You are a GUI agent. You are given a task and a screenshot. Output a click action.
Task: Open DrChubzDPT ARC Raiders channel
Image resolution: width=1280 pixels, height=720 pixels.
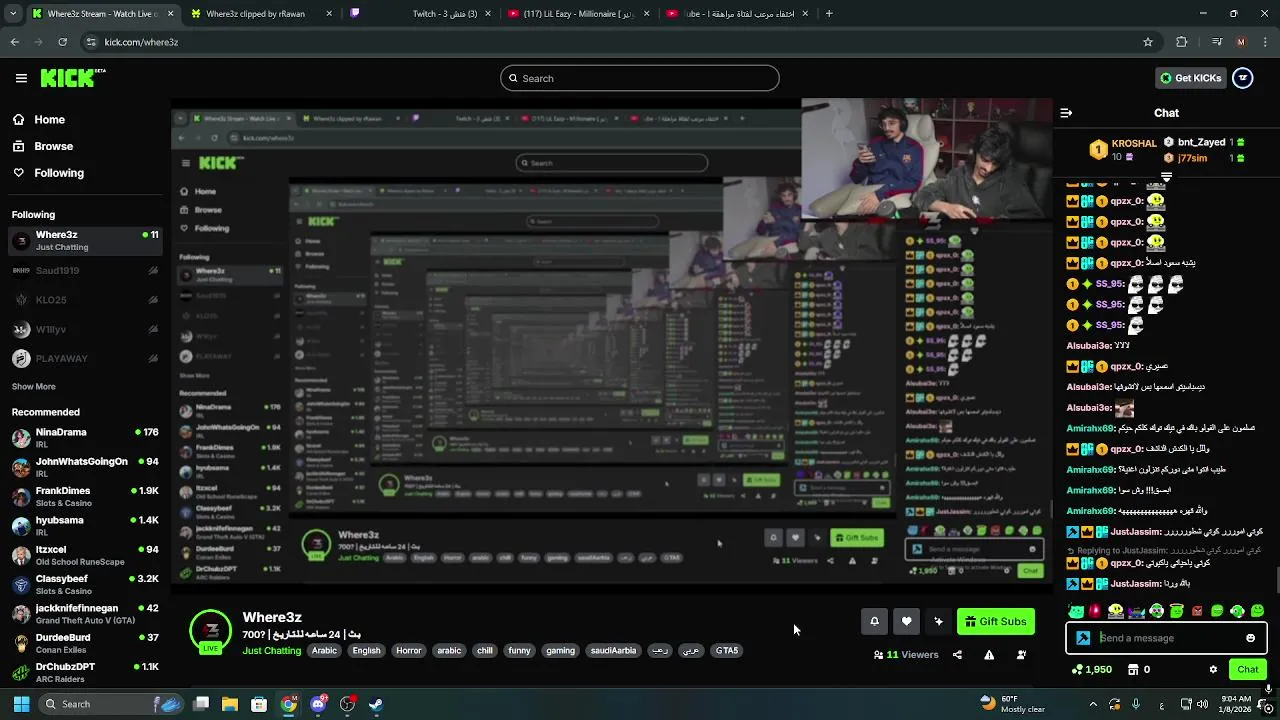83,673
